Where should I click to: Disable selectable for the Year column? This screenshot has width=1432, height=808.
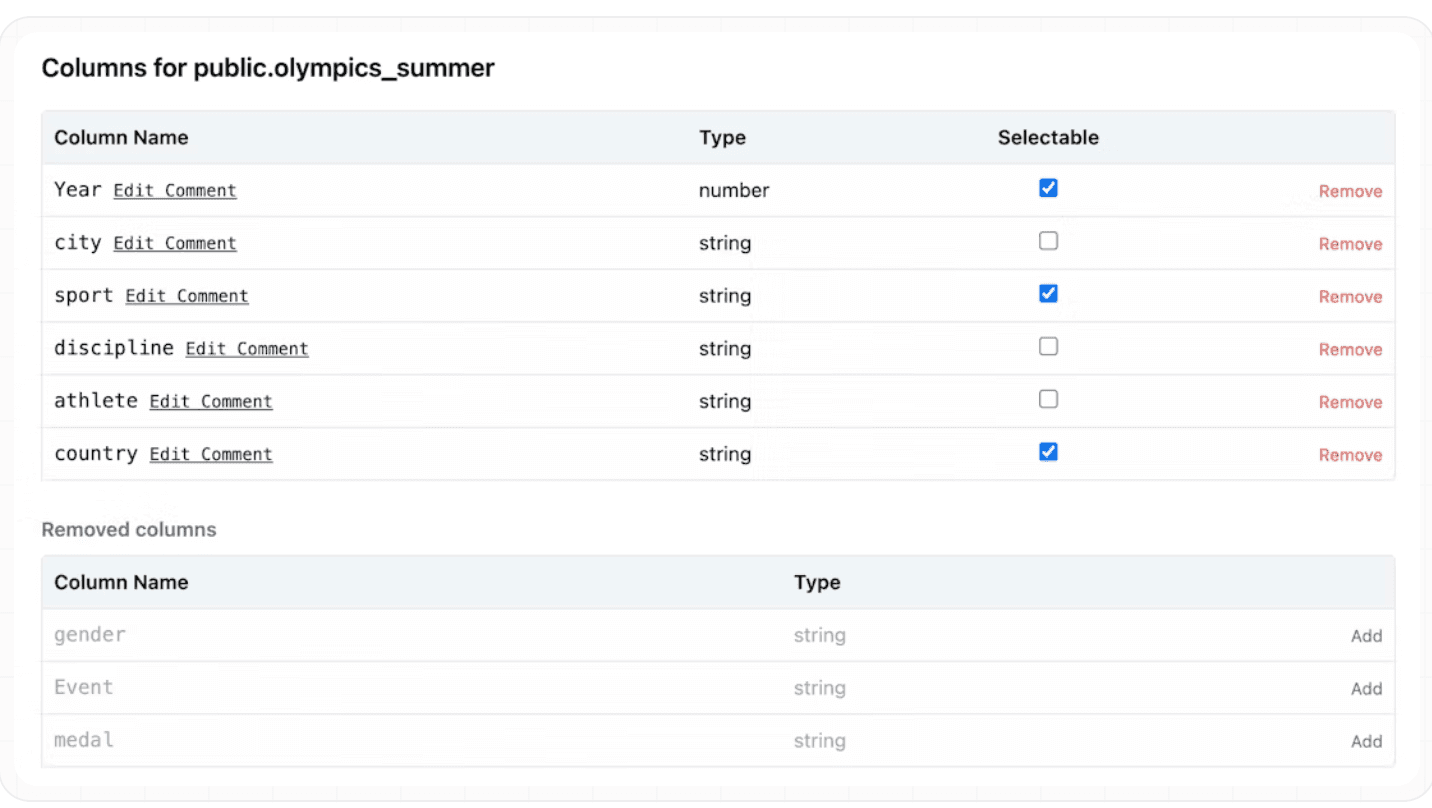click(1048, 187)
